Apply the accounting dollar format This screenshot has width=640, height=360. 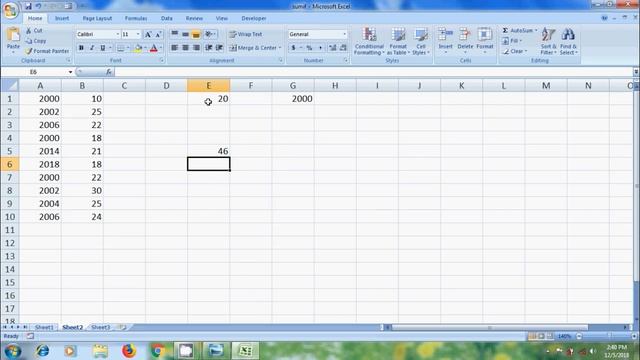pyautogui.click(x=293, y=48)
